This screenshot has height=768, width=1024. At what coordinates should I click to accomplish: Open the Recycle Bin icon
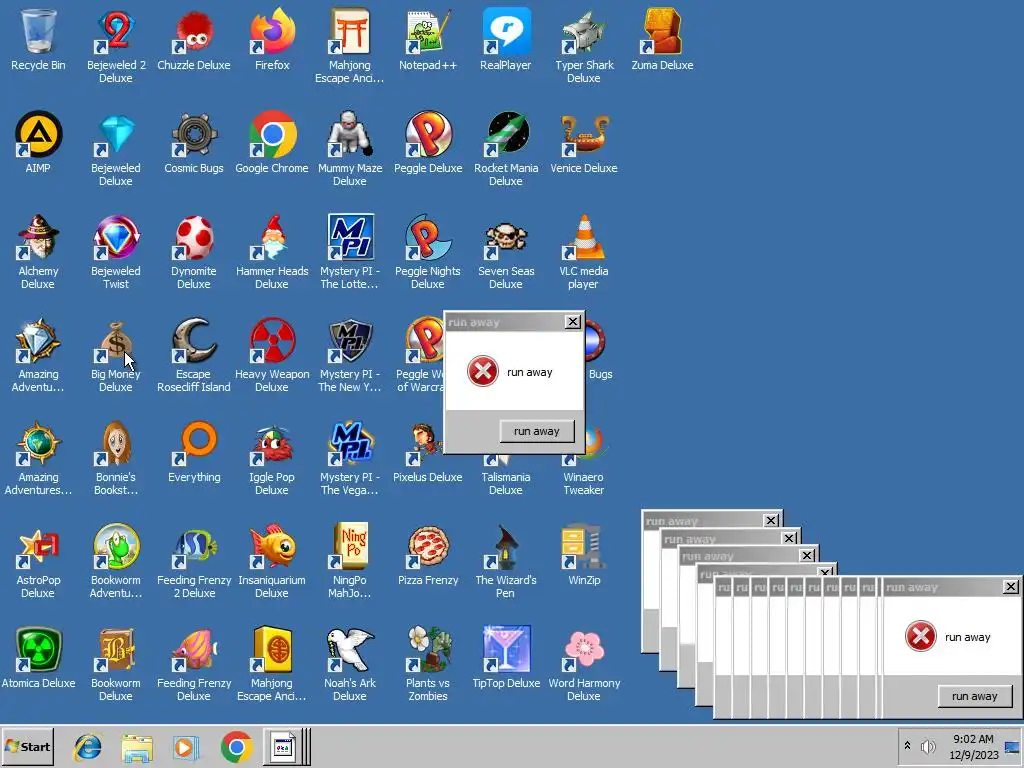click(38, 31)
